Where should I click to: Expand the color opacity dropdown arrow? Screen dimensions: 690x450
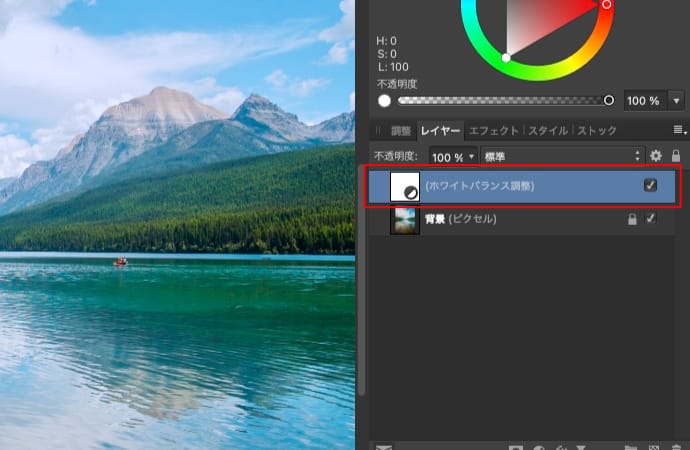coord(676,101)
